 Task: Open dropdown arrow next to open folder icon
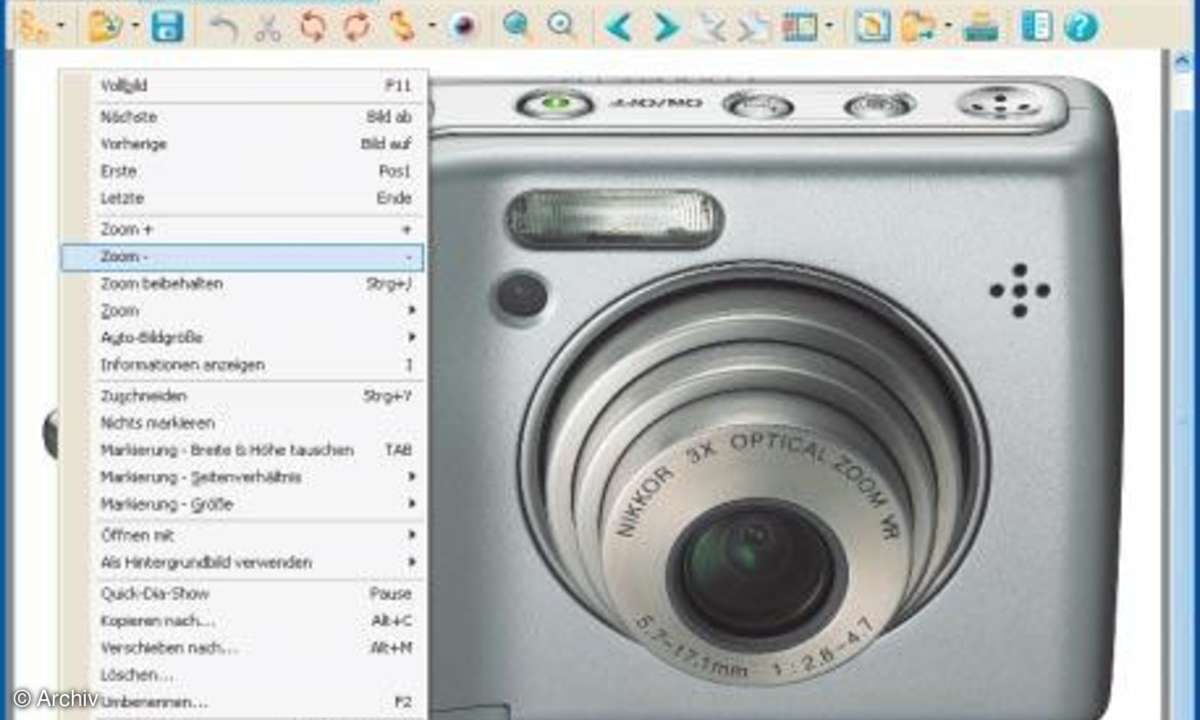(134, 27)
